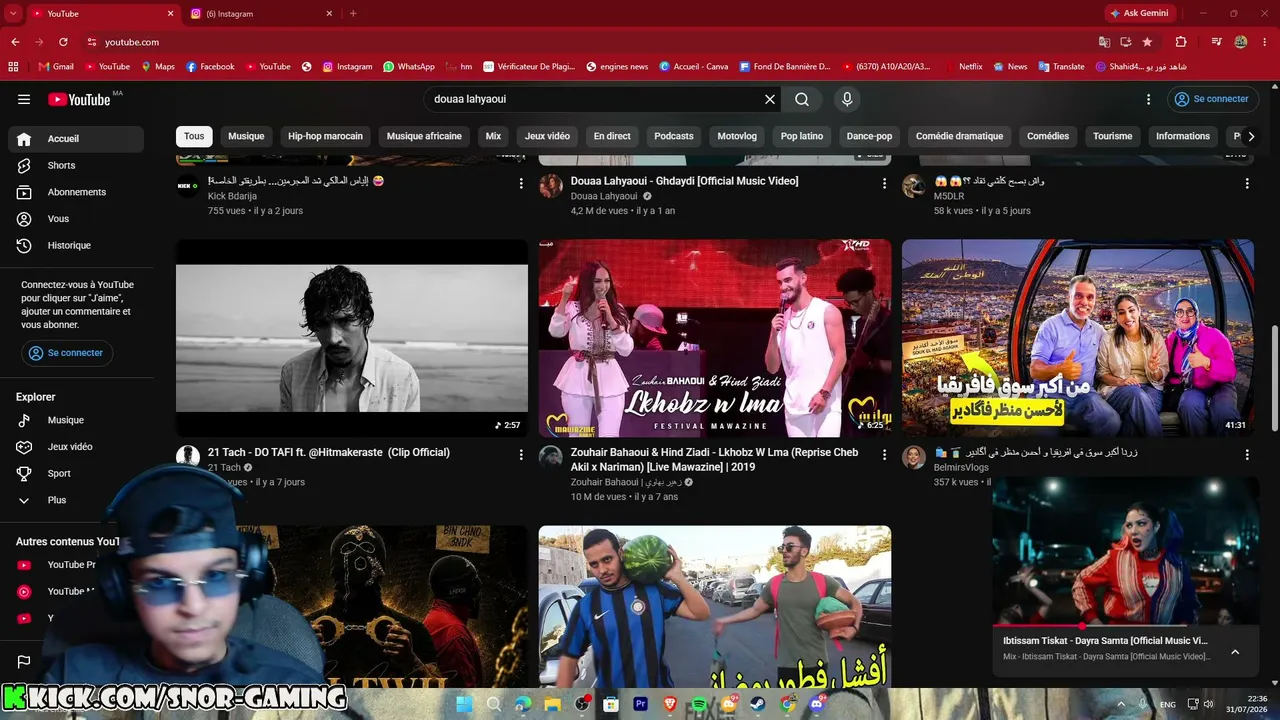Open the Facebook bookmark

pyautogui.click(x=210, y=67)
